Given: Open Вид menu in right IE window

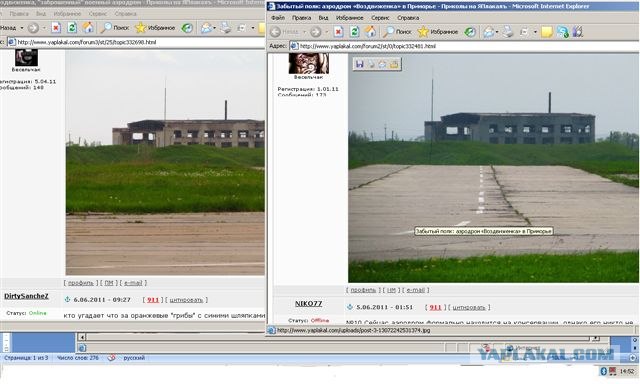Looking at the screenshot, I should point(323,18).
